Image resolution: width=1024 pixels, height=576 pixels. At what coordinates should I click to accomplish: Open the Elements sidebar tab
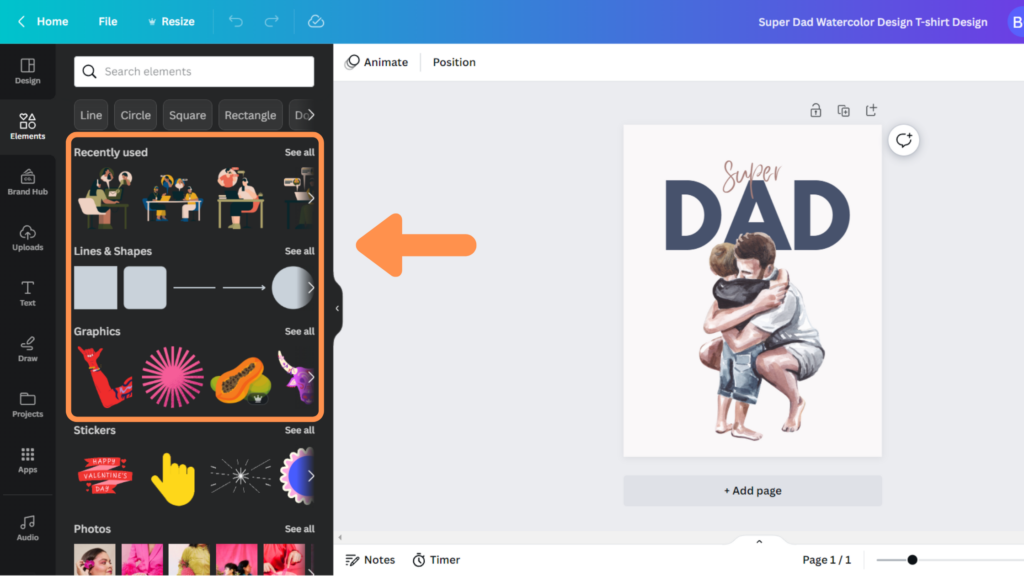tap(27, 126)
